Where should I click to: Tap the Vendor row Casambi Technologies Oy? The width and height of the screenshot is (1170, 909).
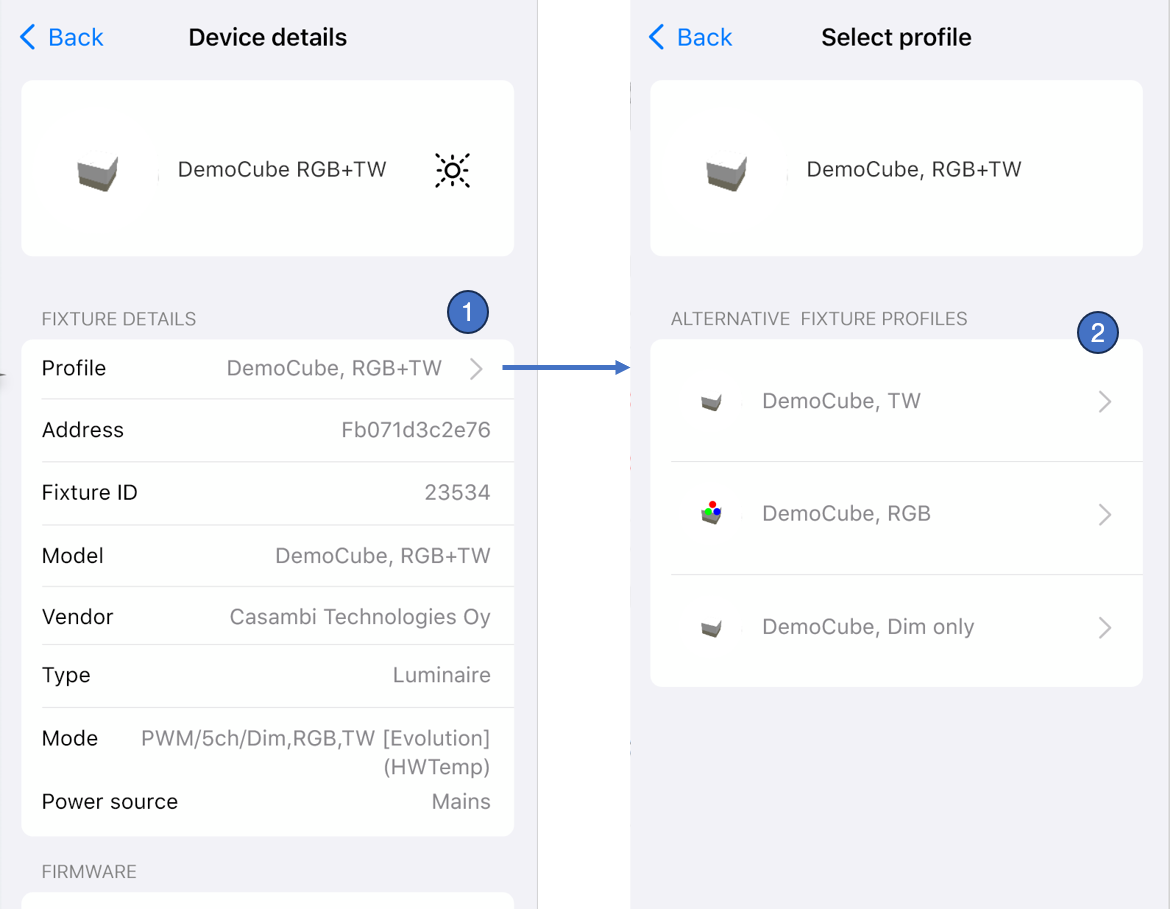pyautogui.click(x=360, y=617)
